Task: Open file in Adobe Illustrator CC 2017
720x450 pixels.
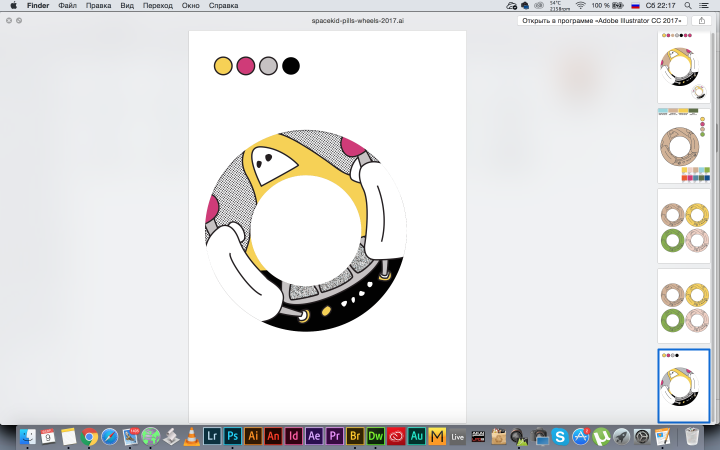Action: point(602,21)
